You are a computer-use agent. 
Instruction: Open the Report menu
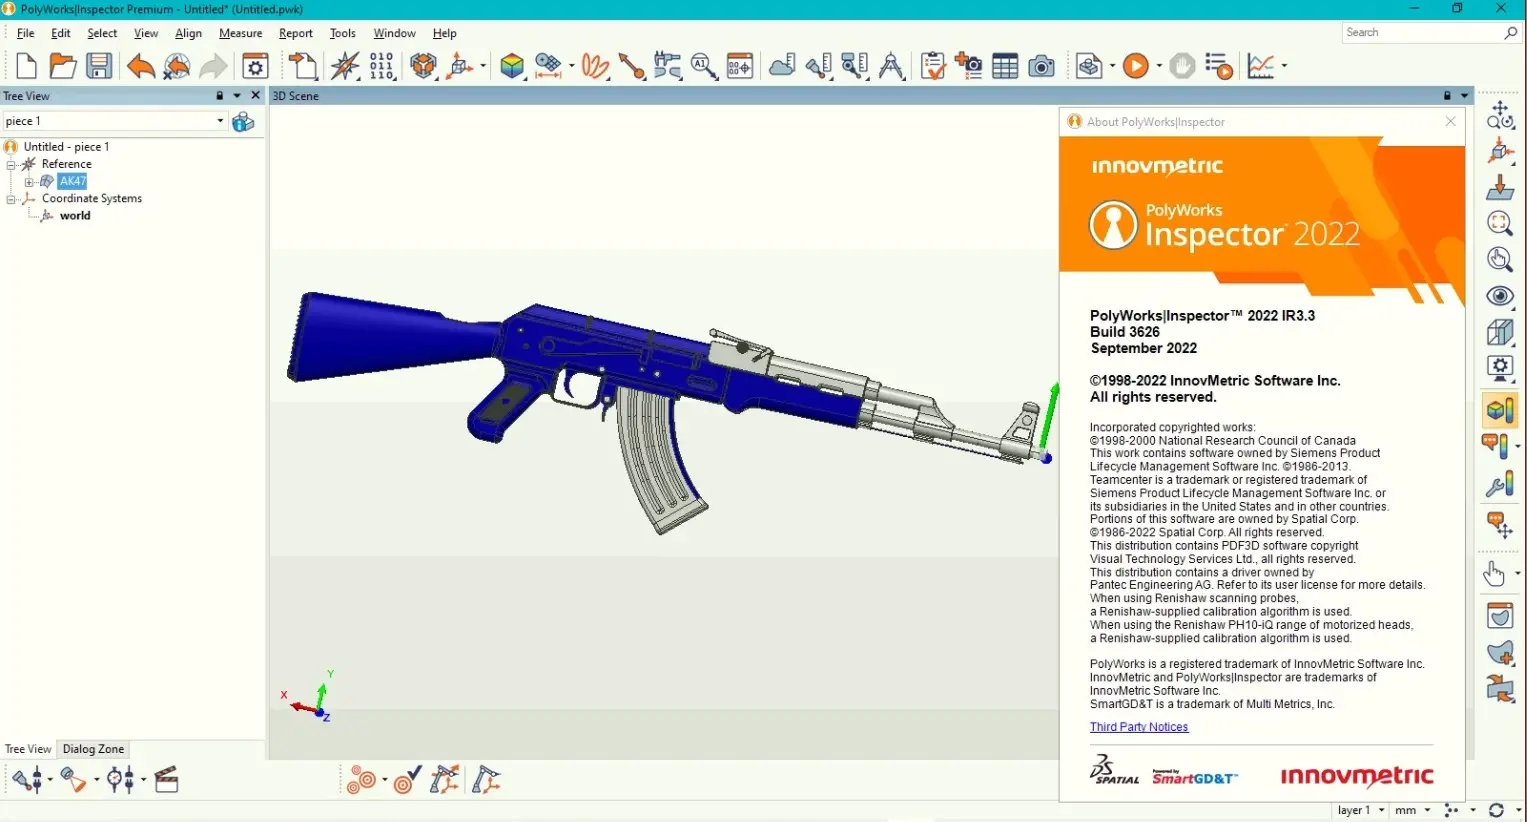pos(296,33)
